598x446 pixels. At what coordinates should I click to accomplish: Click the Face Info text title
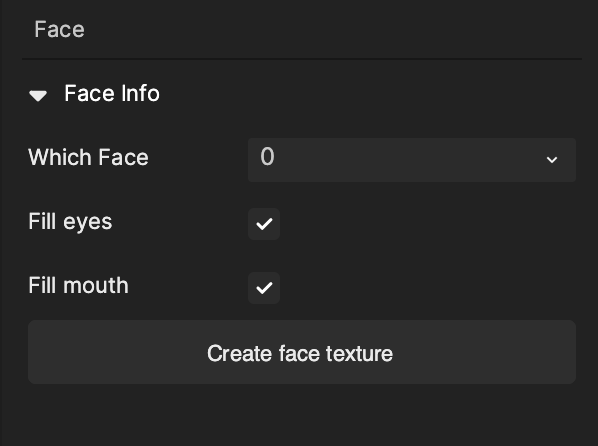click(x=112, y=93)
